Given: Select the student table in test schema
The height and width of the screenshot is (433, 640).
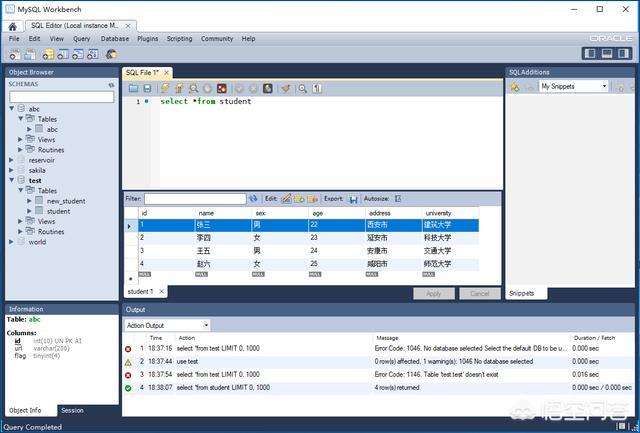Looking at the screenshot, I should coord(58,211).
